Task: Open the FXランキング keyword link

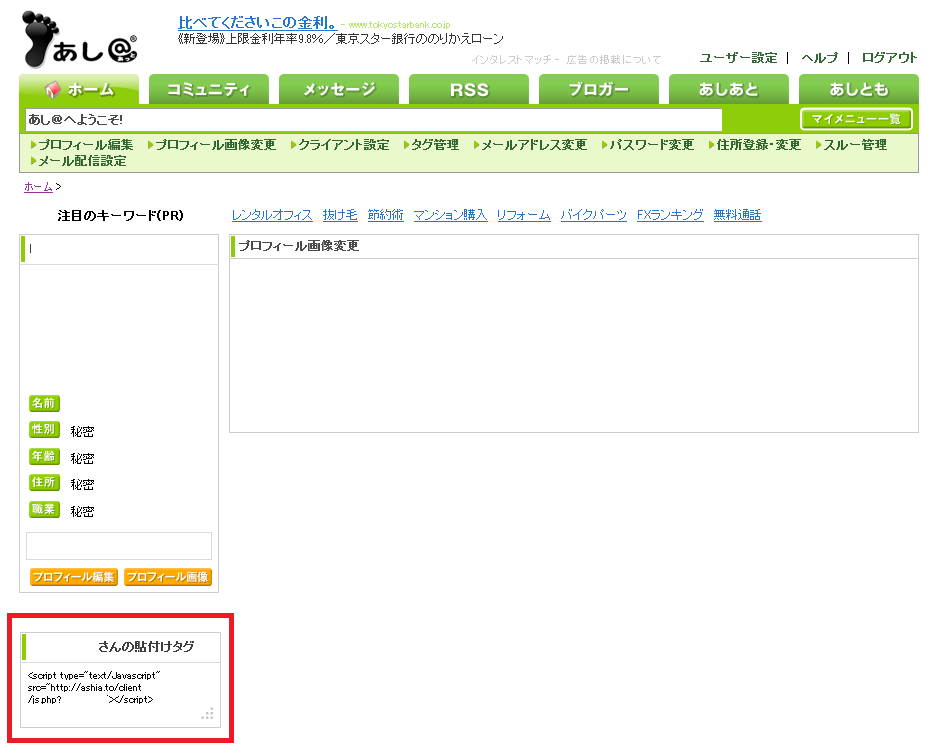Action: click(x=670, y=215)
